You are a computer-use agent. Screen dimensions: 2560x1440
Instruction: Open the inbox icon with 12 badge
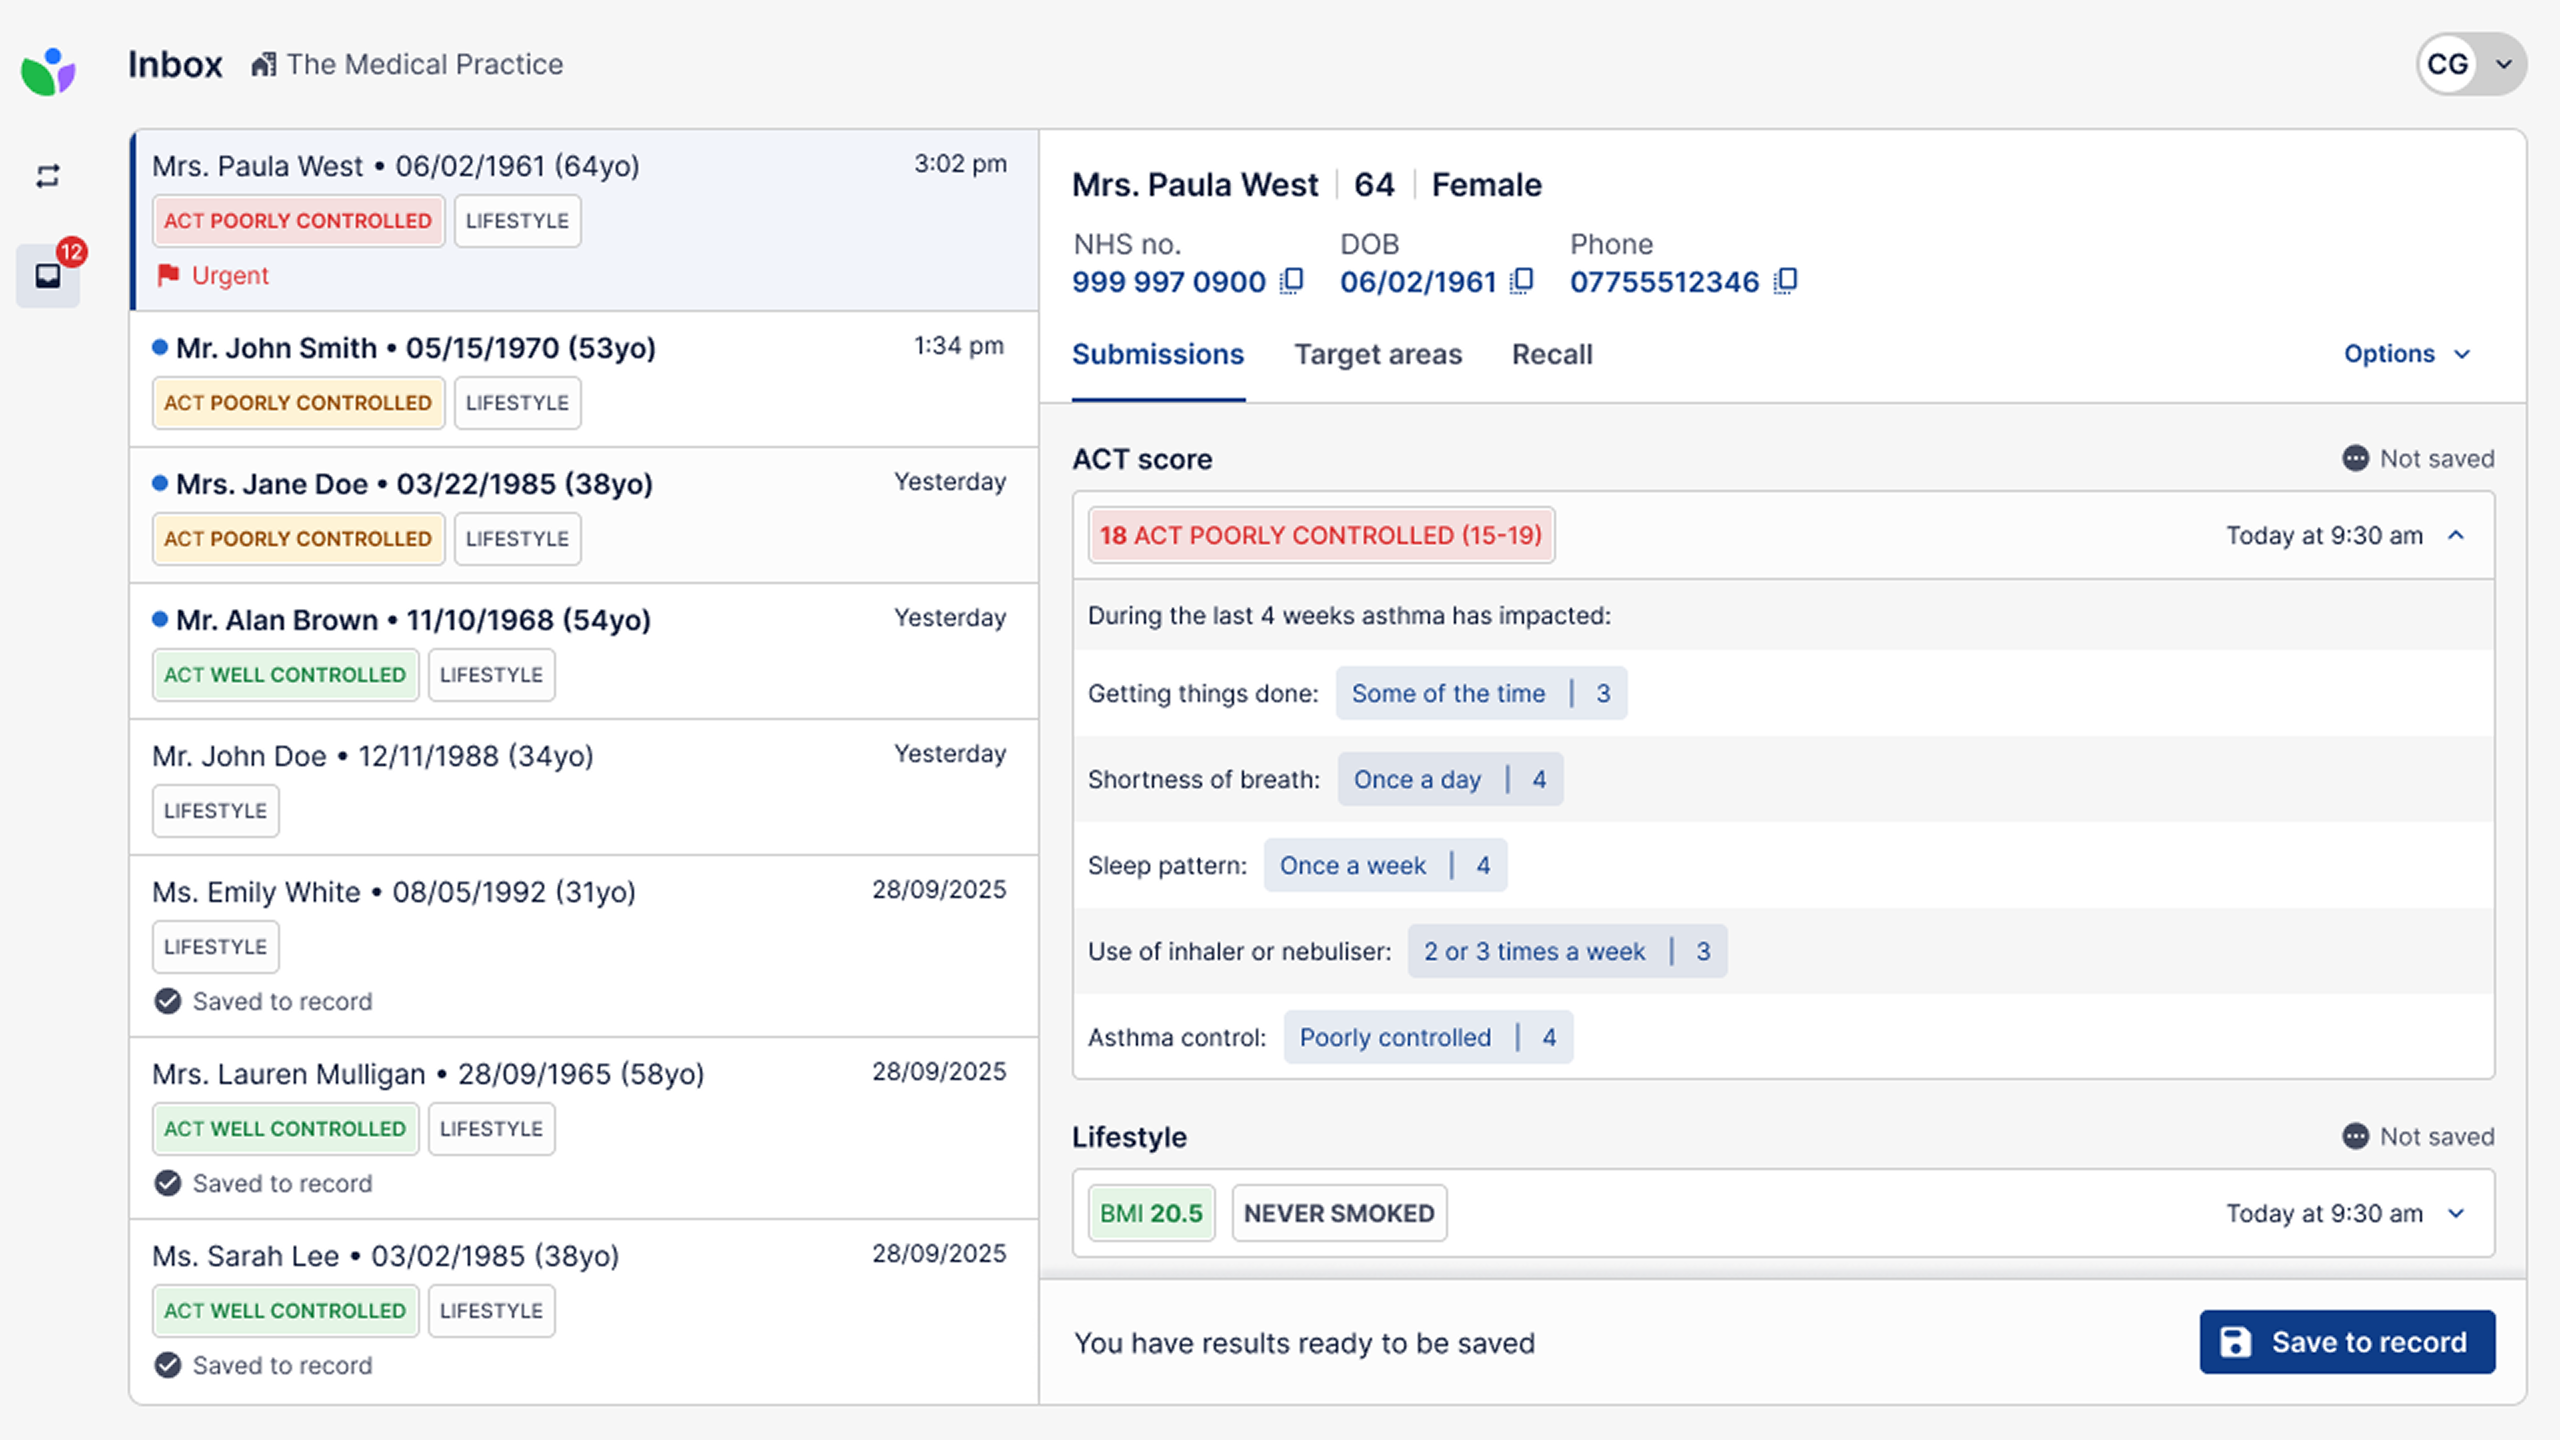pyautogui.click(x=48, y=275)
